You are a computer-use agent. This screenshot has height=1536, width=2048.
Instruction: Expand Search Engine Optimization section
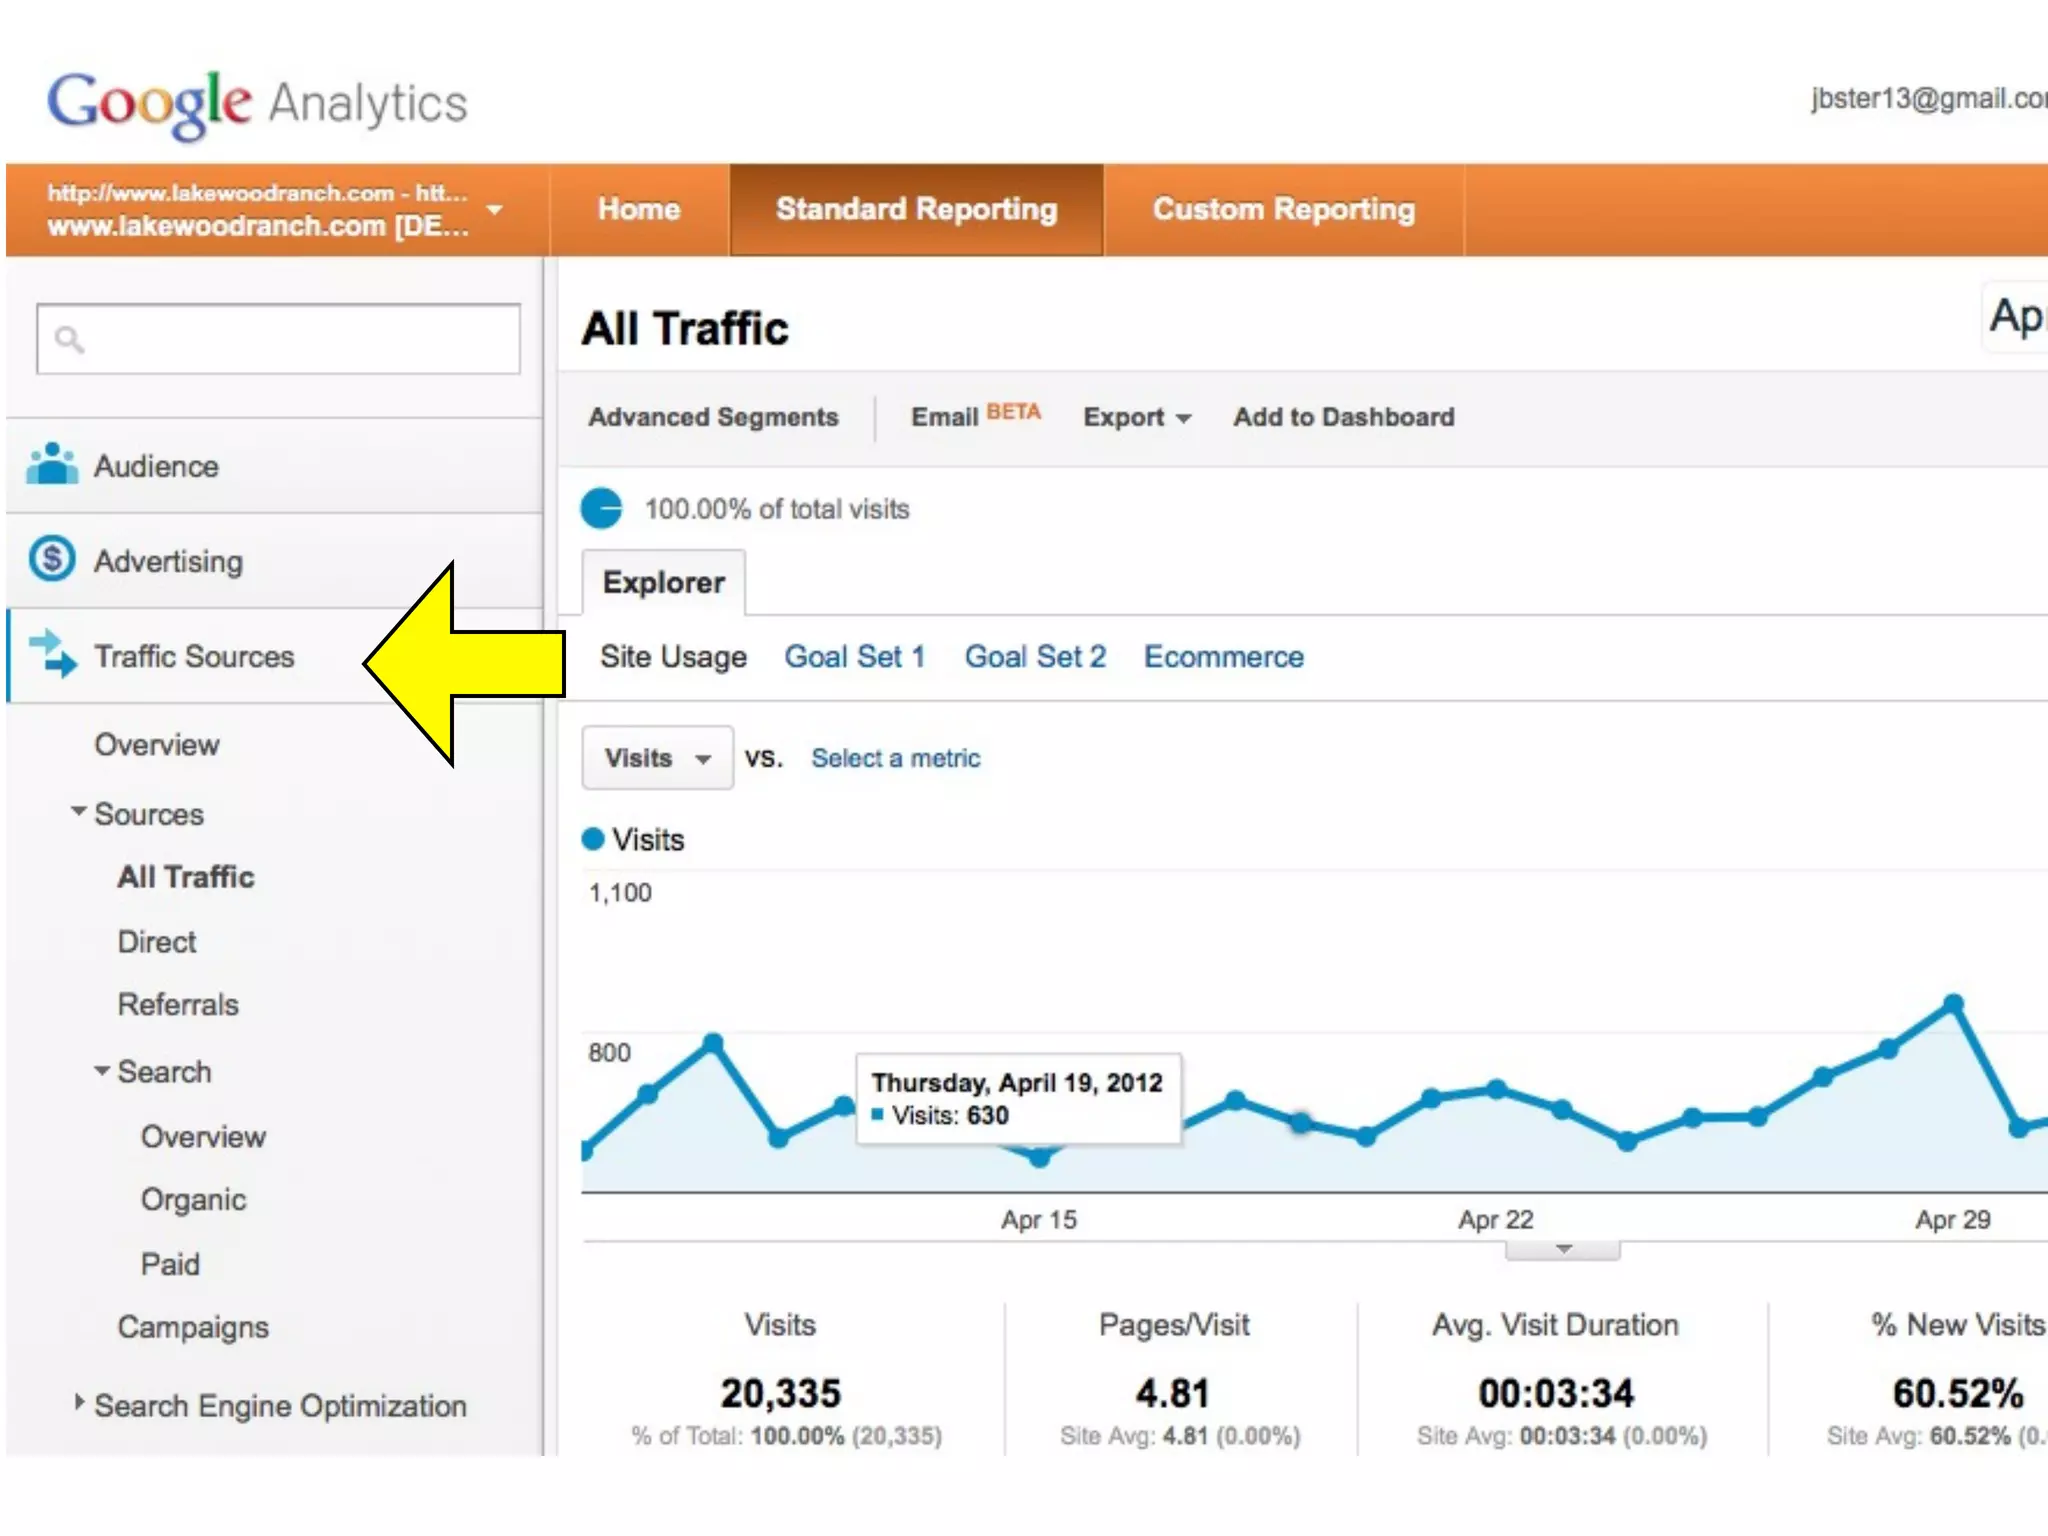79,1402
